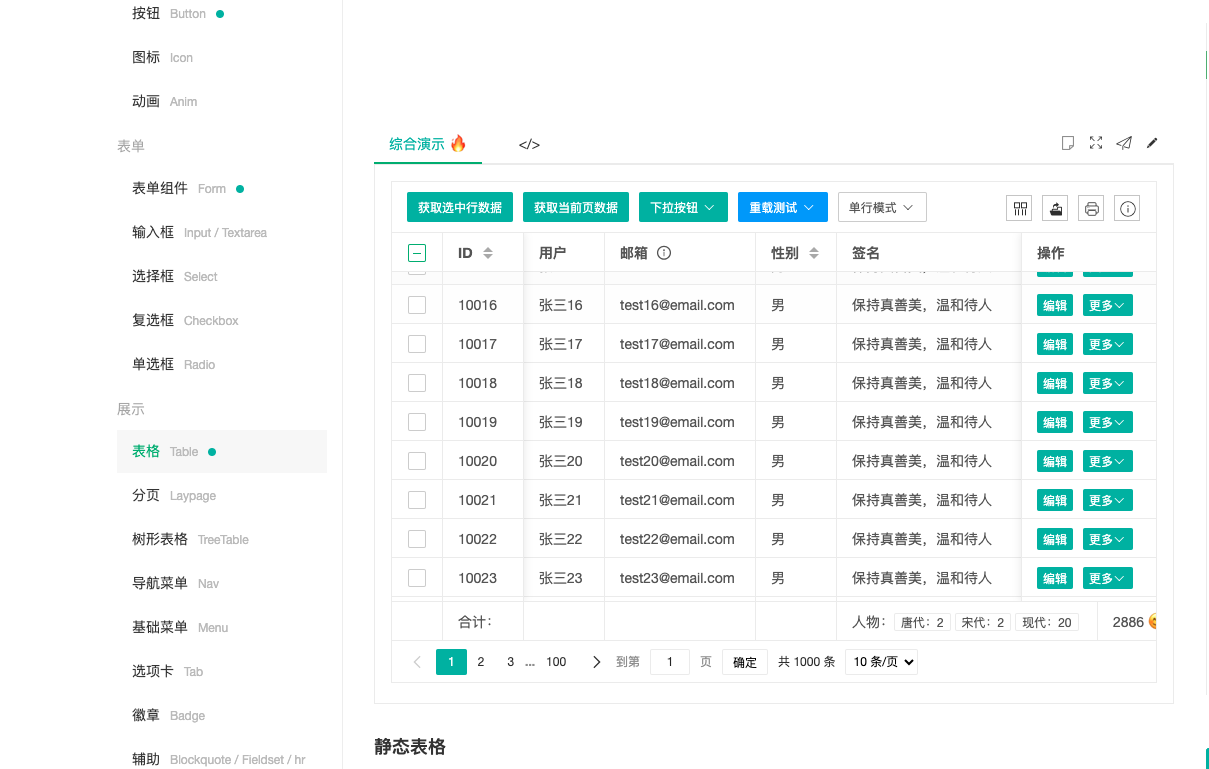
Task: Click the 确定 page jump button
Action: (745, 662)
